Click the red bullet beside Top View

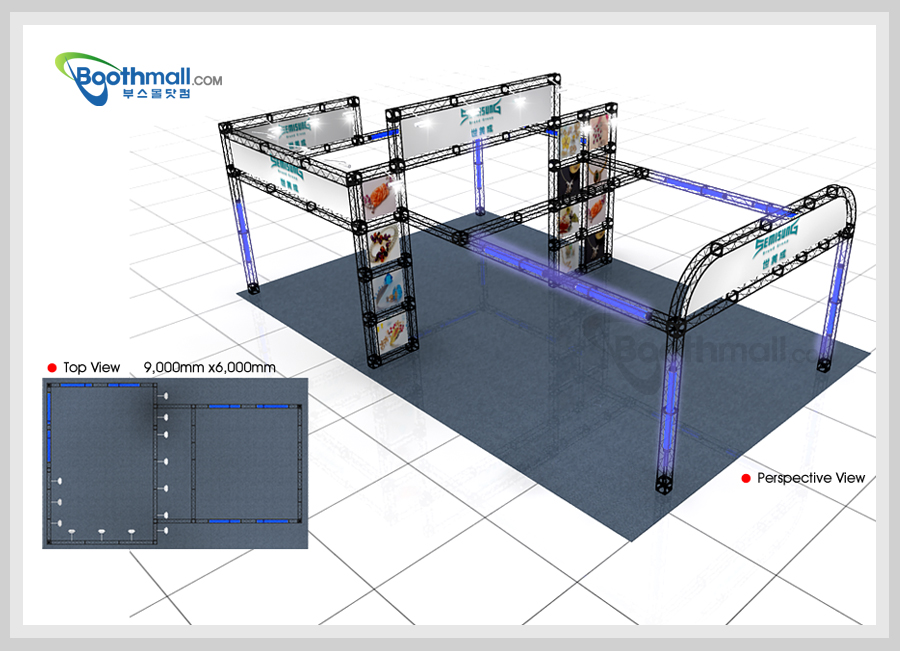point(51,367)
